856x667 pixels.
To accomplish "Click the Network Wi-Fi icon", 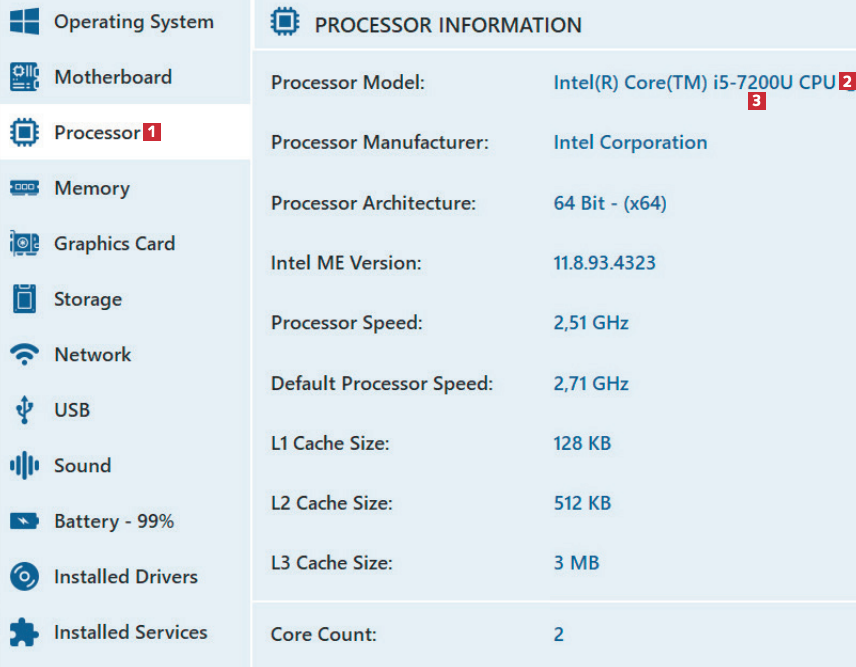I will [x=24, y=354].
